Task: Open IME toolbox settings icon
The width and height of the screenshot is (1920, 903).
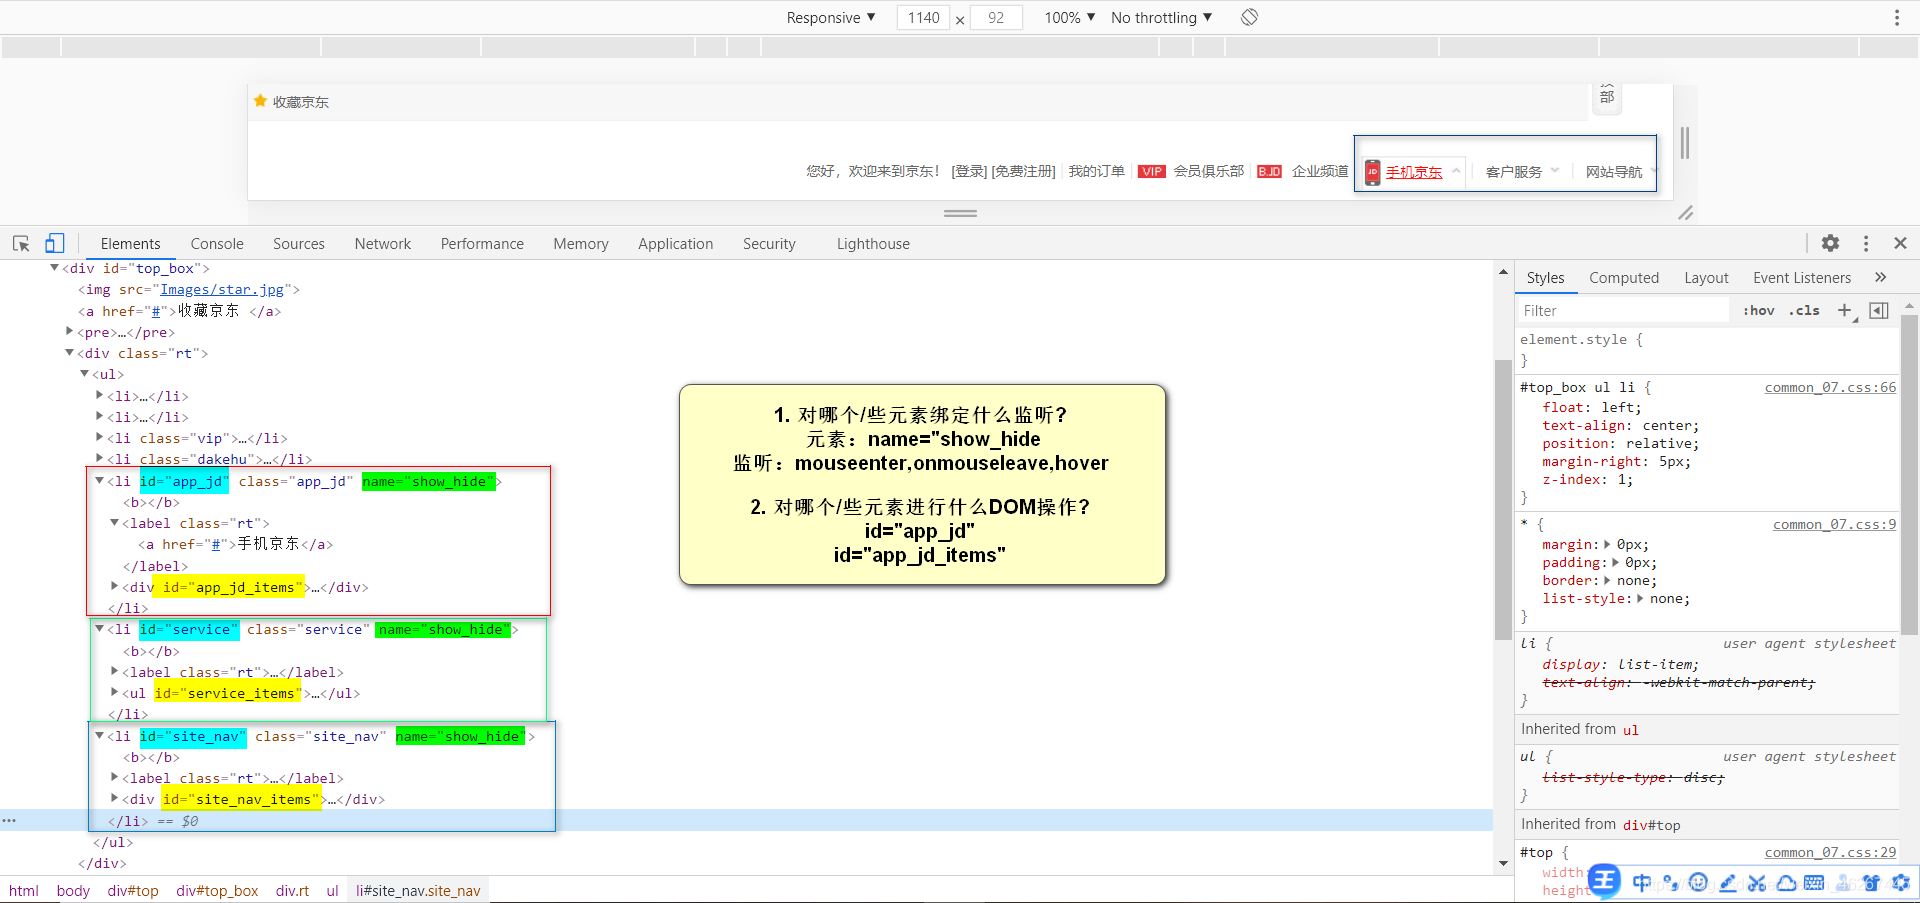Action: [1900, 883]
